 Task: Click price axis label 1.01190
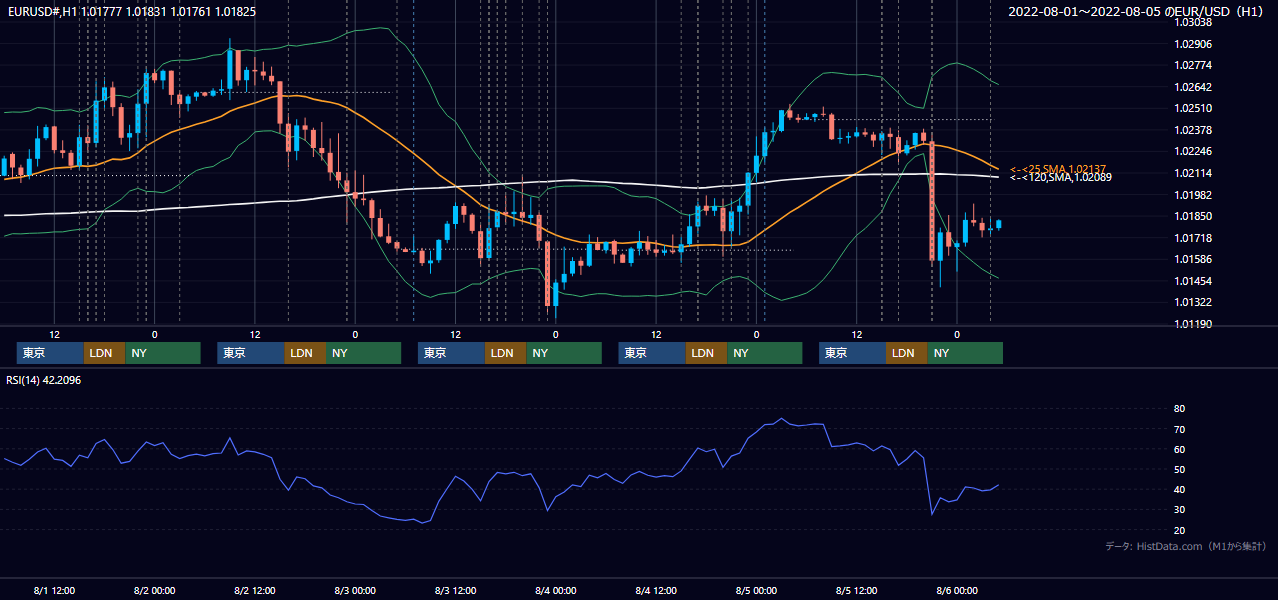[x=1192, y=324]
